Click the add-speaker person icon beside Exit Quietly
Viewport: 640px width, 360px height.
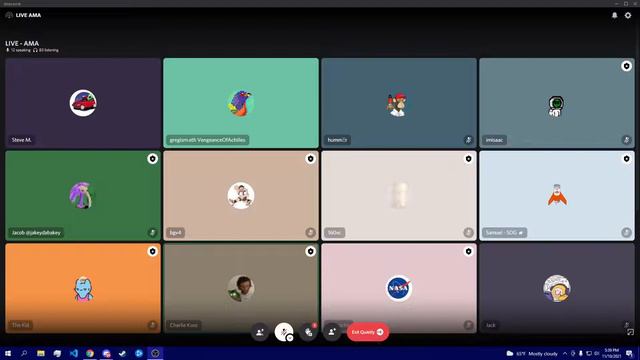(333, 332)
